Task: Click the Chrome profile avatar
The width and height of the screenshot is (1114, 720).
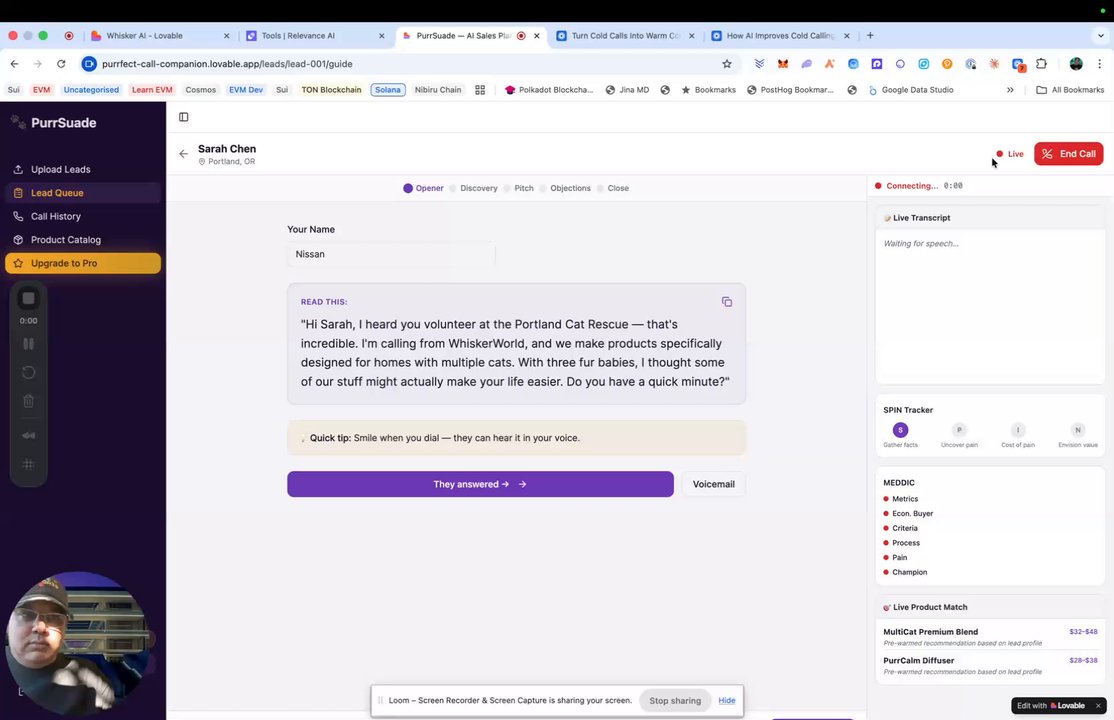Action: pos(1076,64)
